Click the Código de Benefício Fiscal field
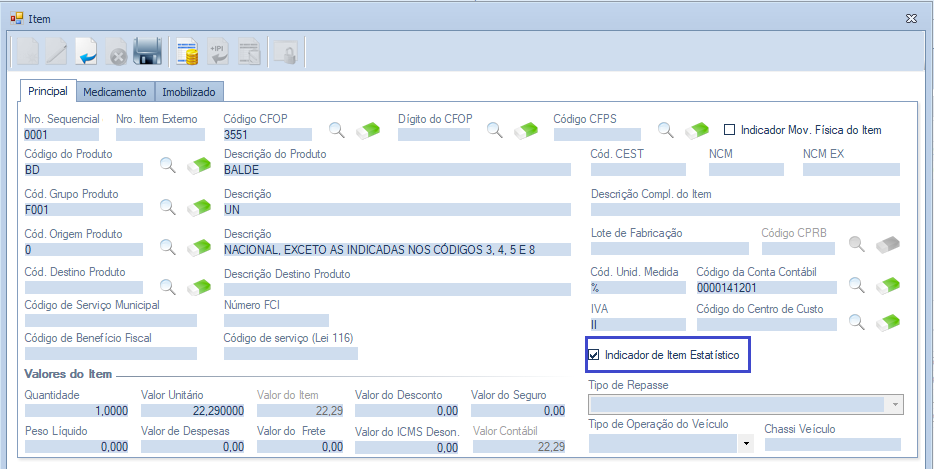The width and height of the screenshot is (934, 469). (111, 353)
